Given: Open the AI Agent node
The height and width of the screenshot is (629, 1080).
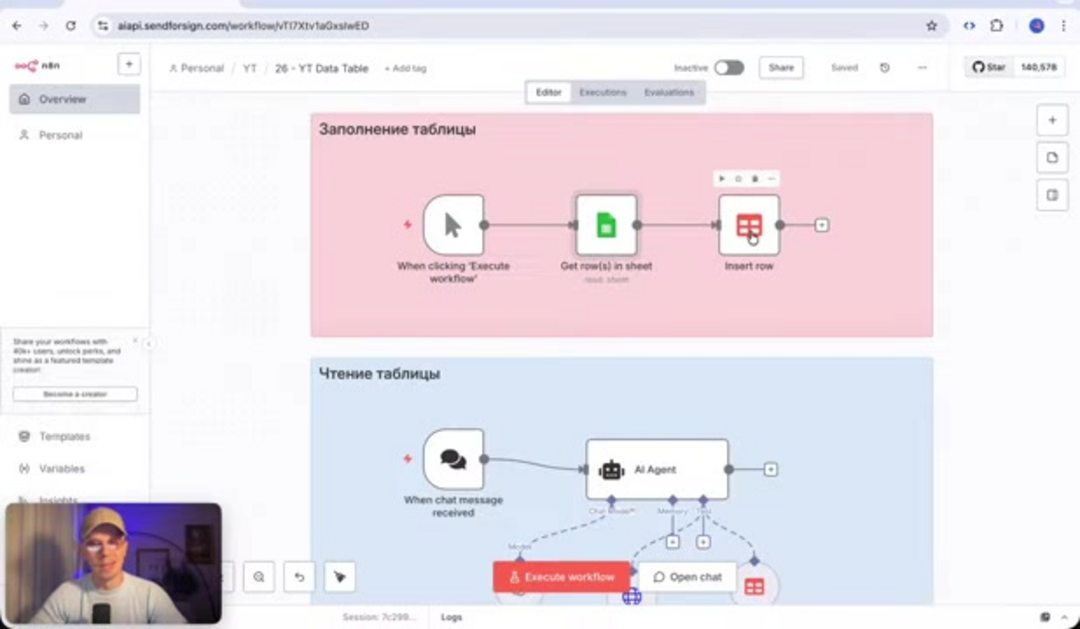Looking at the screenshot, I should pyautogui.click(x=656, y=469).
